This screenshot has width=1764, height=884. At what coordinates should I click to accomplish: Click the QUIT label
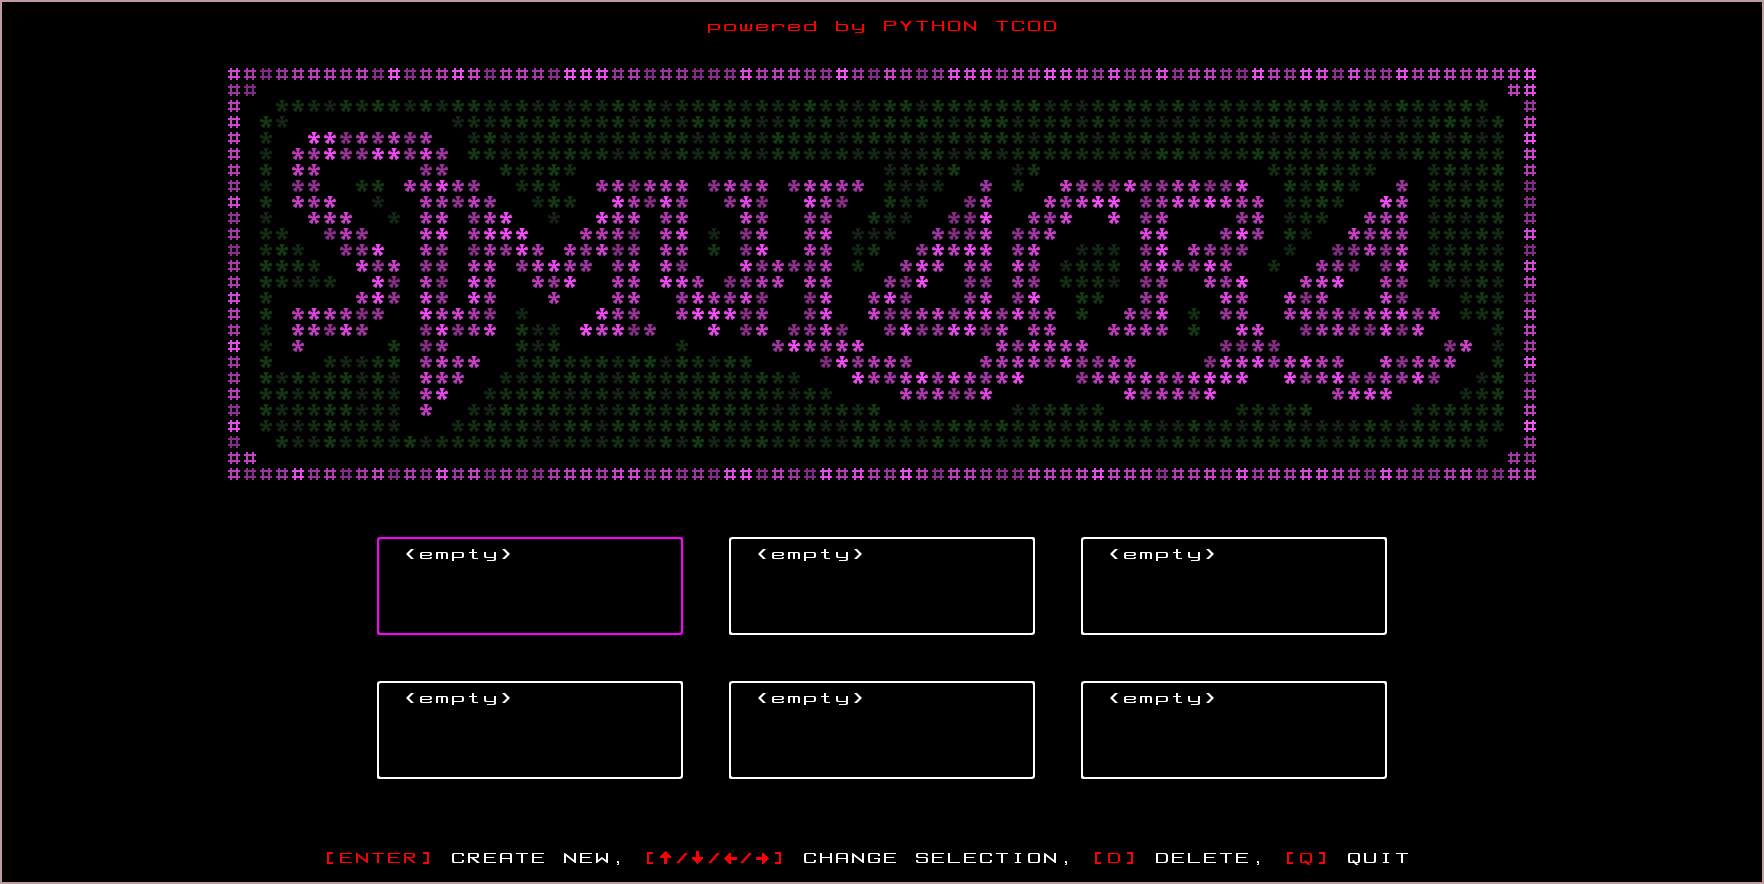click(1378, 858)
